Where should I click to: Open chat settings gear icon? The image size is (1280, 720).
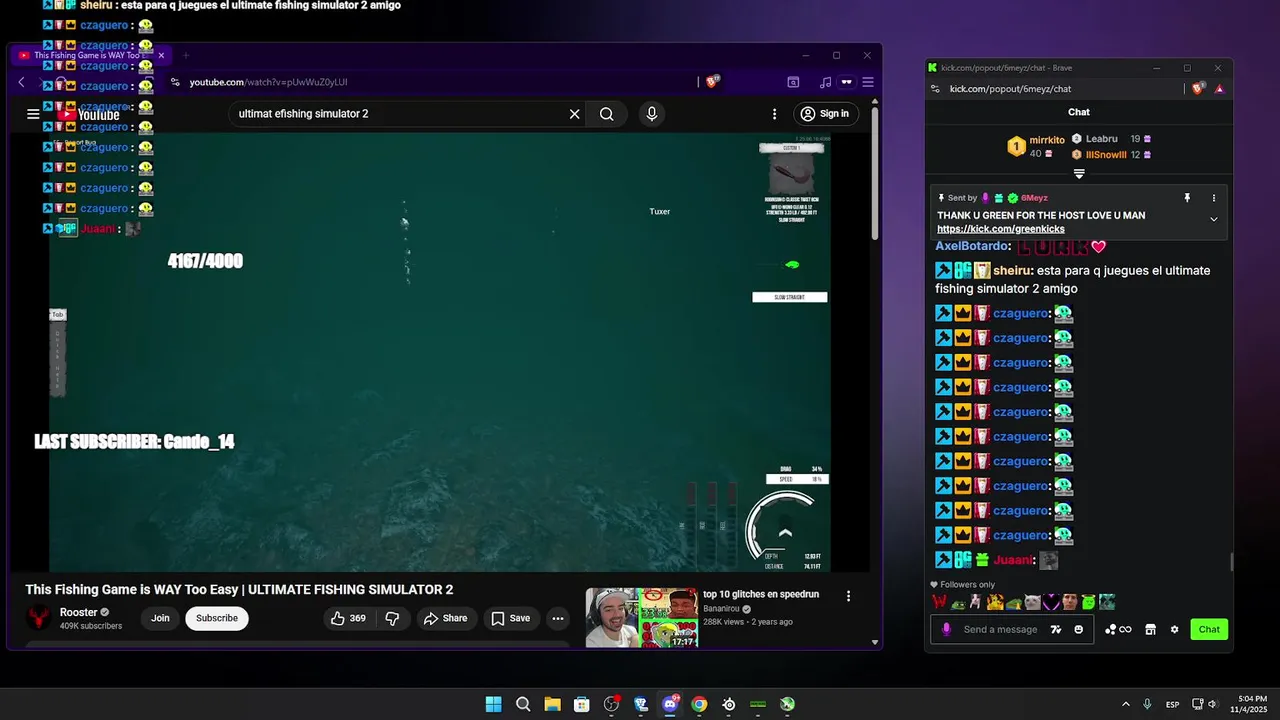click(x=1174, y=630)
